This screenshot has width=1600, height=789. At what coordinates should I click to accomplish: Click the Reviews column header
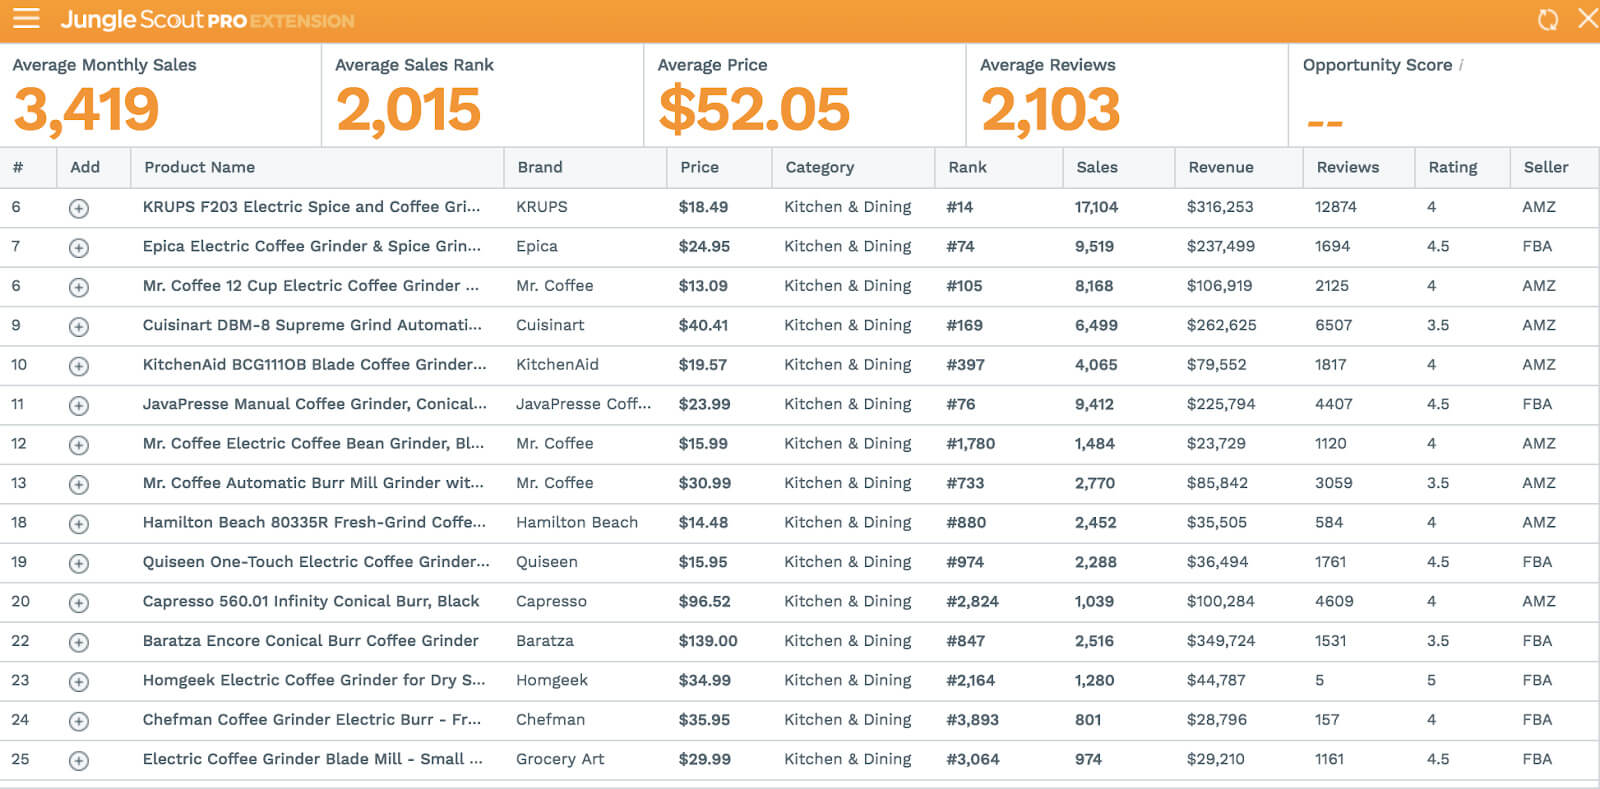(1347, 167)
